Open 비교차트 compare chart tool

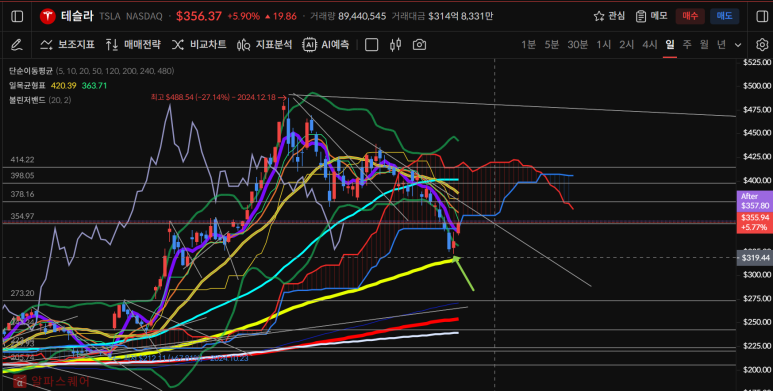(199, 45)
